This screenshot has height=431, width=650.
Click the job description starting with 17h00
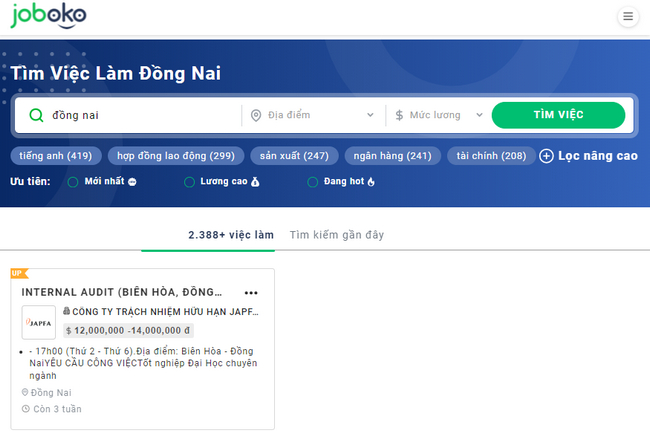tap(143, 363)
